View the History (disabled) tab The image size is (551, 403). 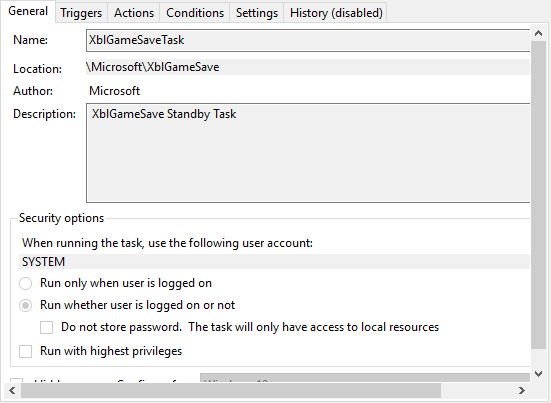tap(336, 13)
